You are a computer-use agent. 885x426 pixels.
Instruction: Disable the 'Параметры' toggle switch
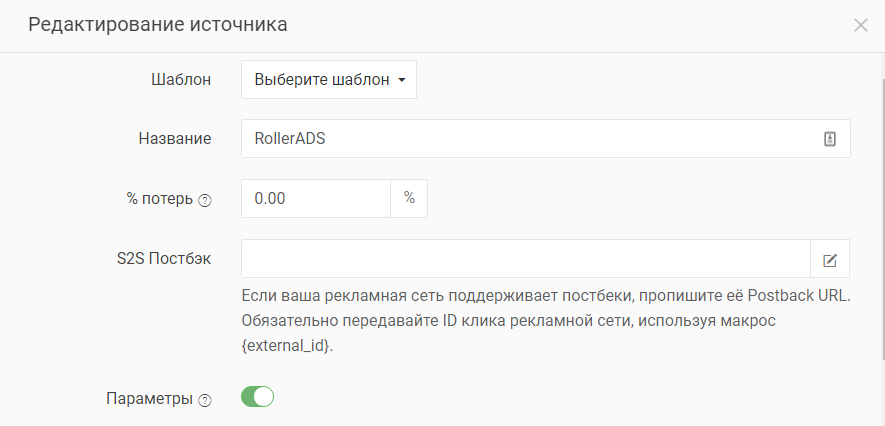(257, 397)
